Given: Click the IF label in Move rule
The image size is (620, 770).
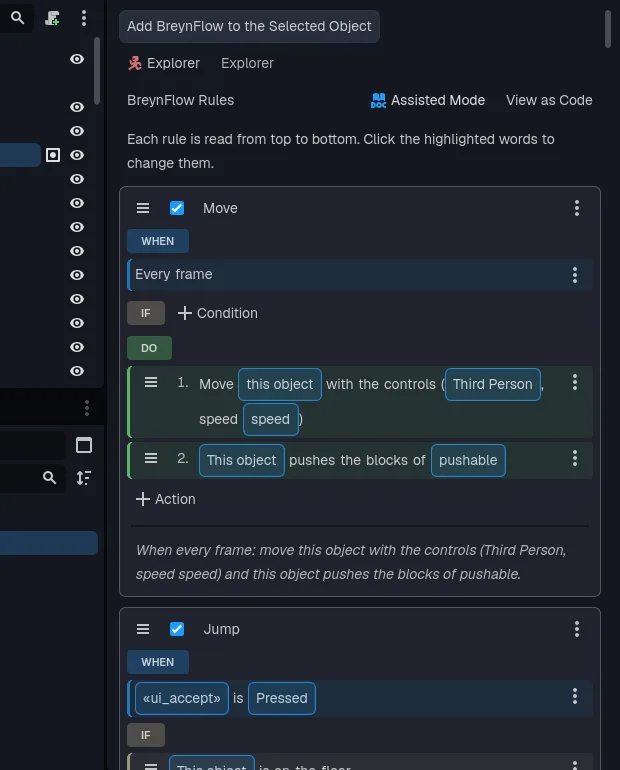Looking at the screenshot, I should point(146,313).
